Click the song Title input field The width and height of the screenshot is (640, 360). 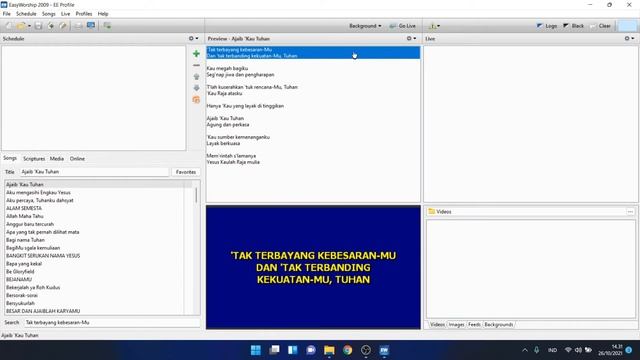click(x=94, y=172)
